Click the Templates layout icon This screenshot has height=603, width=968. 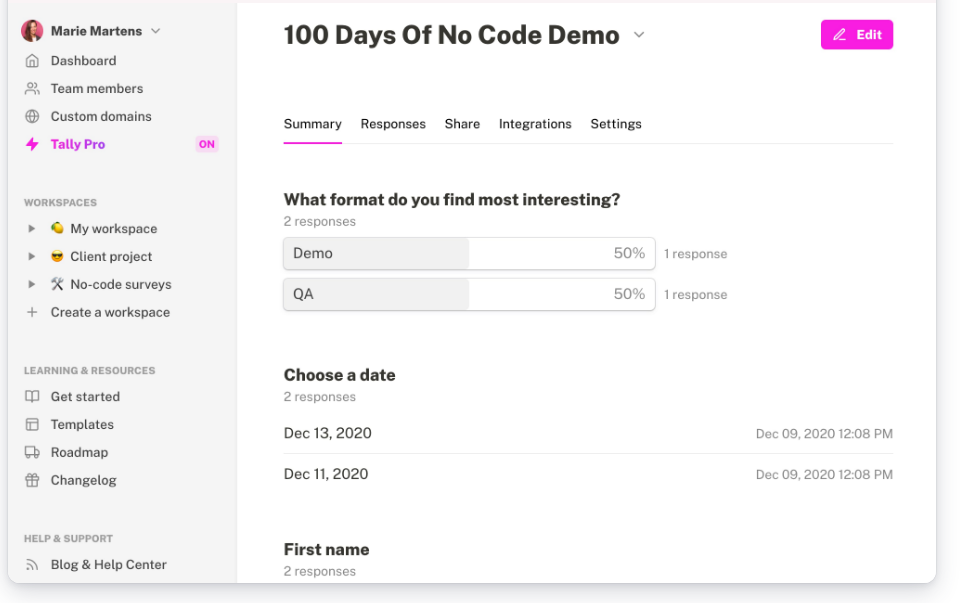pyautogui.click(x=32, y=425)
